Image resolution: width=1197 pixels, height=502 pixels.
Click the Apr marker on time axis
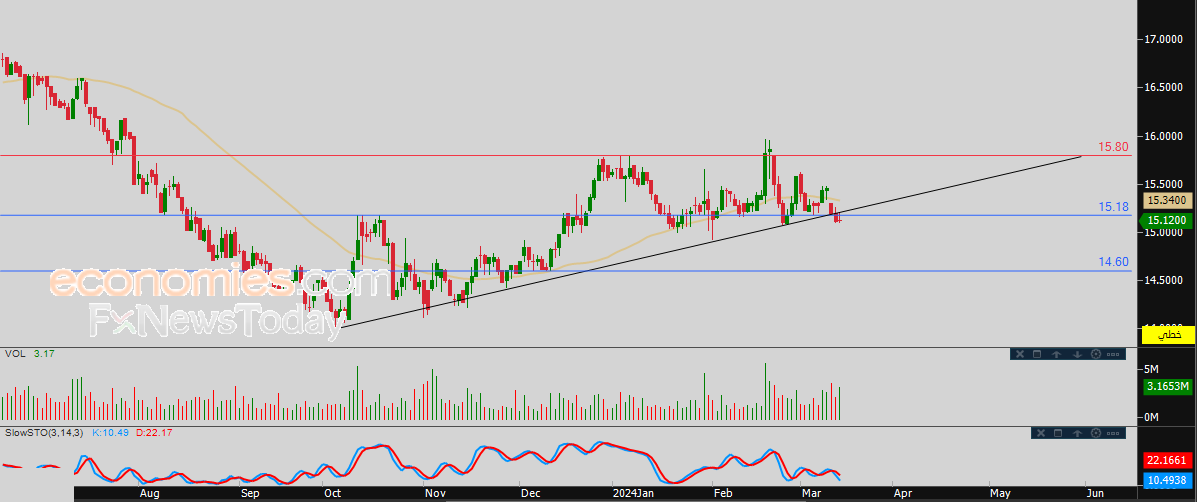pos(903,493)
